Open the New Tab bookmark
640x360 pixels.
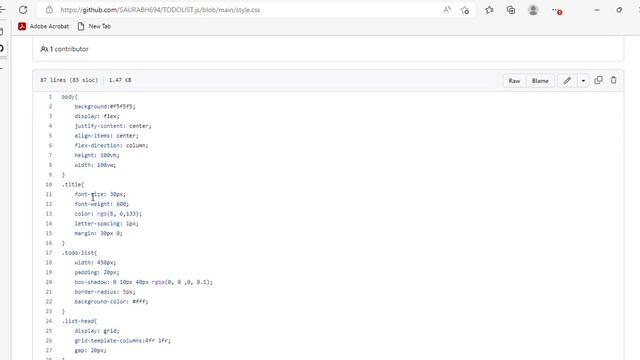[x=94, y=26]
